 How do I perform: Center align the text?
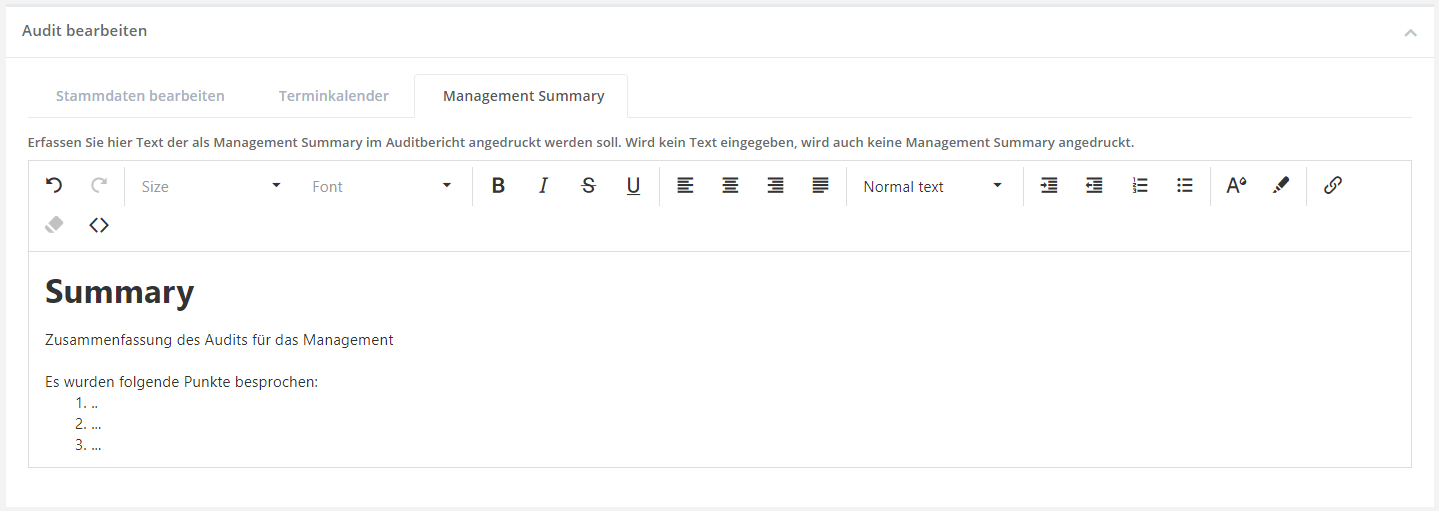tap(730, 186)
